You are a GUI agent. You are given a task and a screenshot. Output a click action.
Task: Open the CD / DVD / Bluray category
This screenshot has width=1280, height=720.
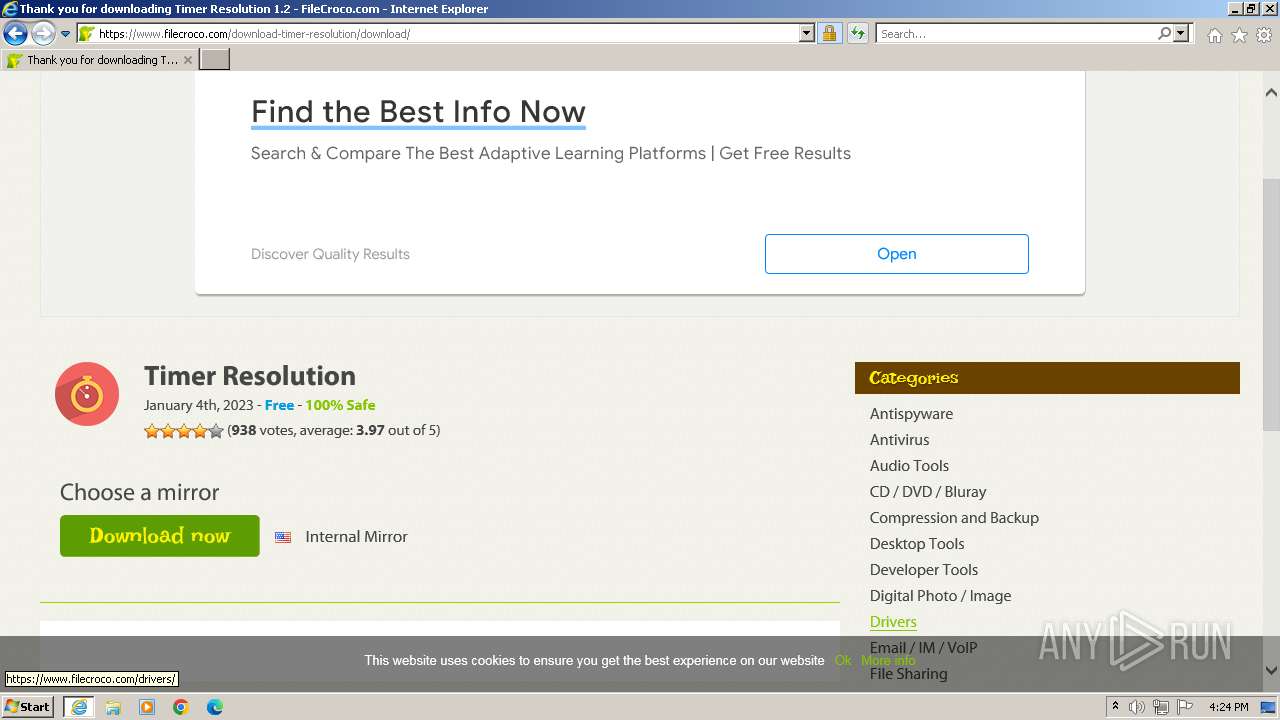[928, 492]
